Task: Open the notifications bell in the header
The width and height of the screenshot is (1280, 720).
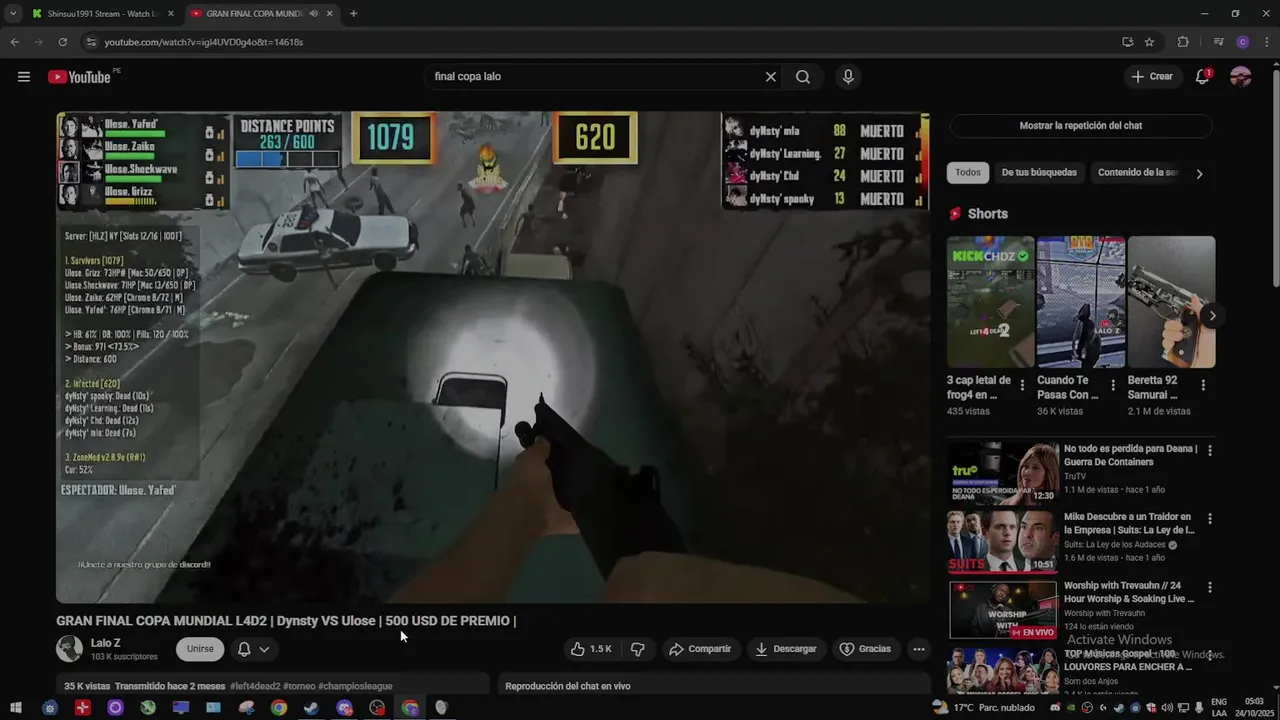Action: coord(1203,77)
